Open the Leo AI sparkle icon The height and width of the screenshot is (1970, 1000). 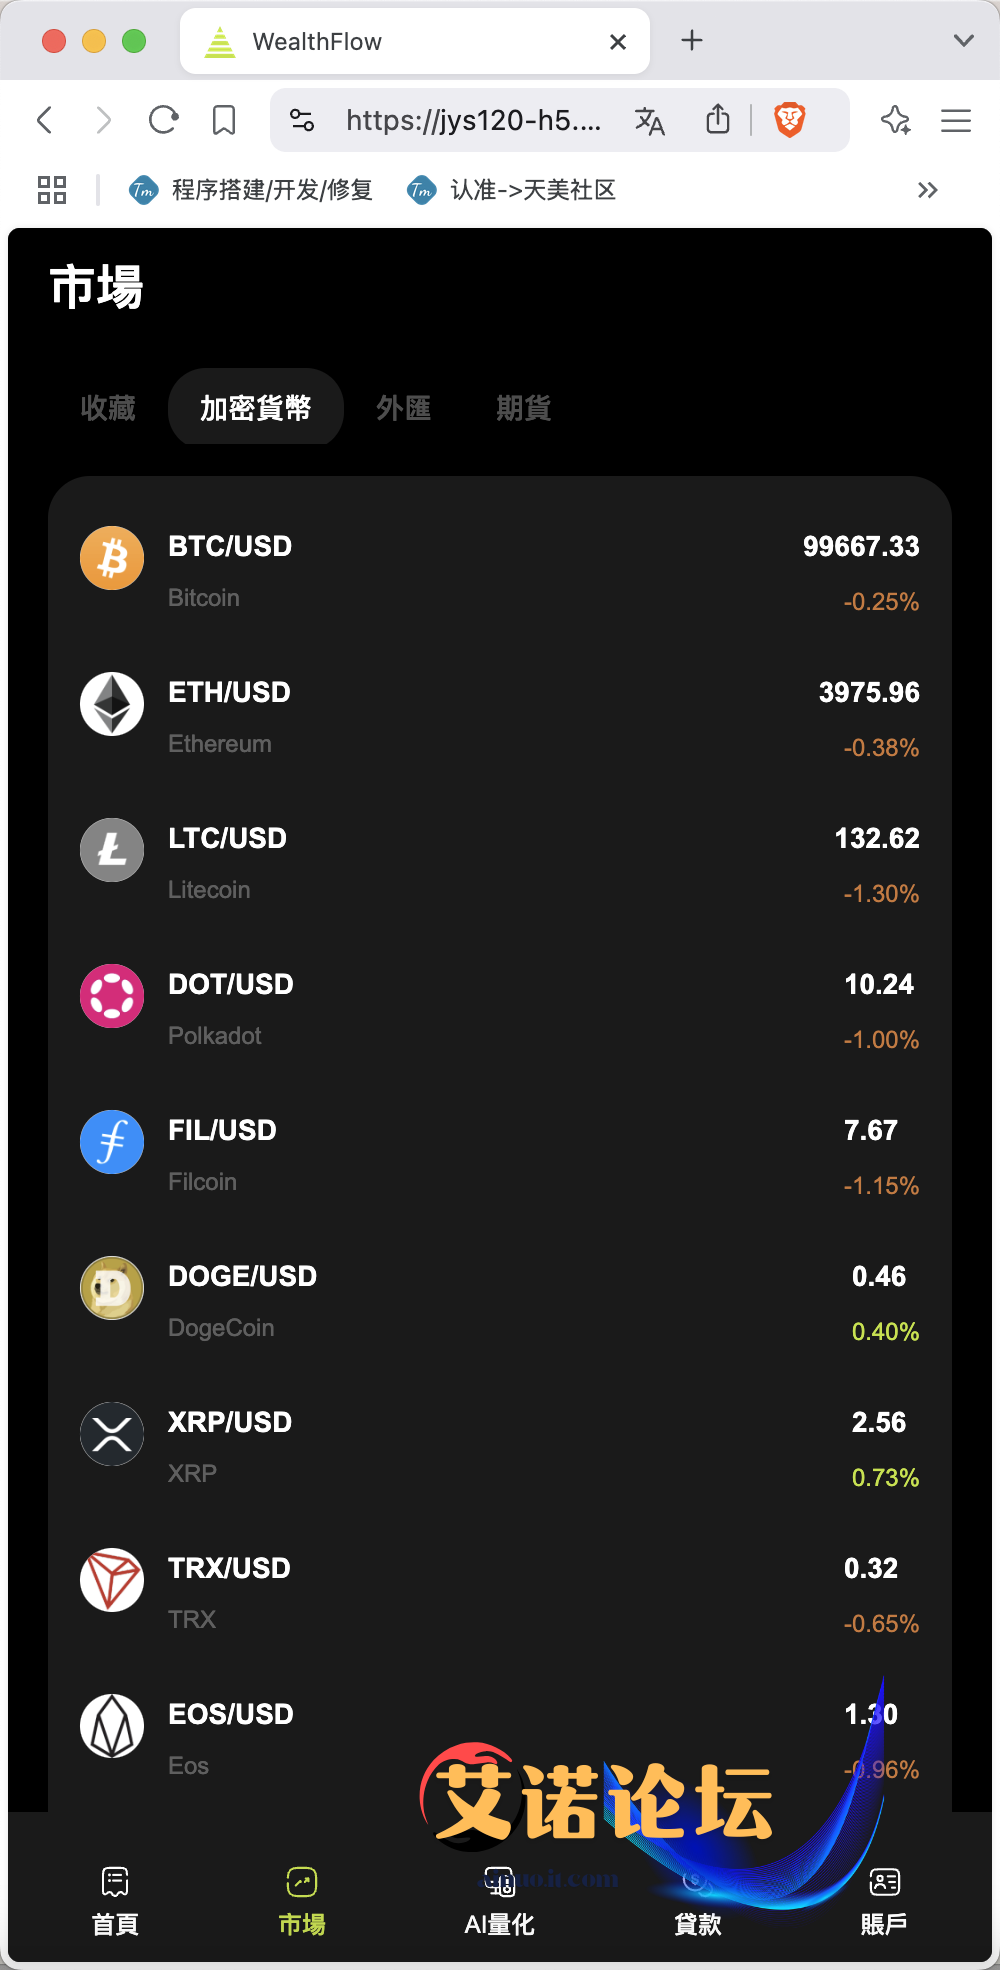click(x=896, y=121)
